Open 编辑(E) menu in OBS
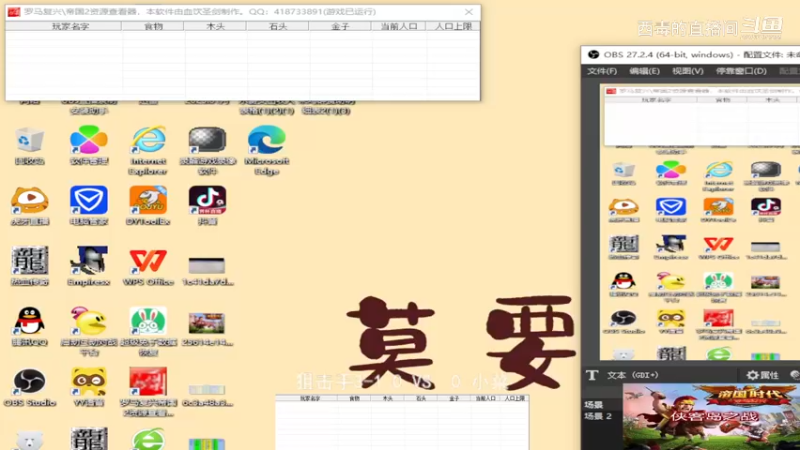Viewport: 800px width, 450px height. [x=644, y=71]
